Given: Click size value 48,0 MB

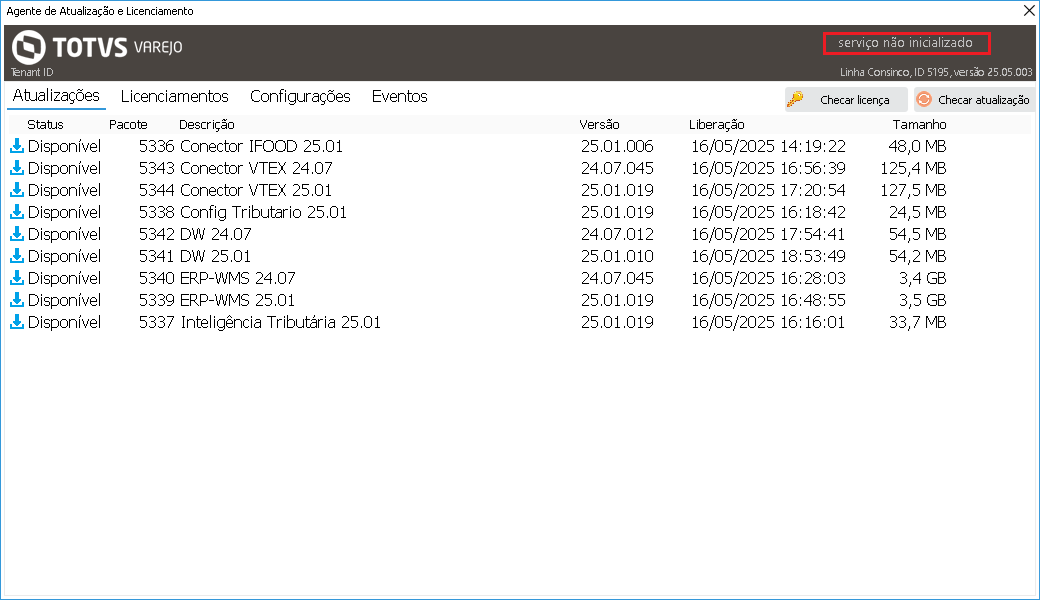Looking at the screenshot, I should (x=917, y=146).
